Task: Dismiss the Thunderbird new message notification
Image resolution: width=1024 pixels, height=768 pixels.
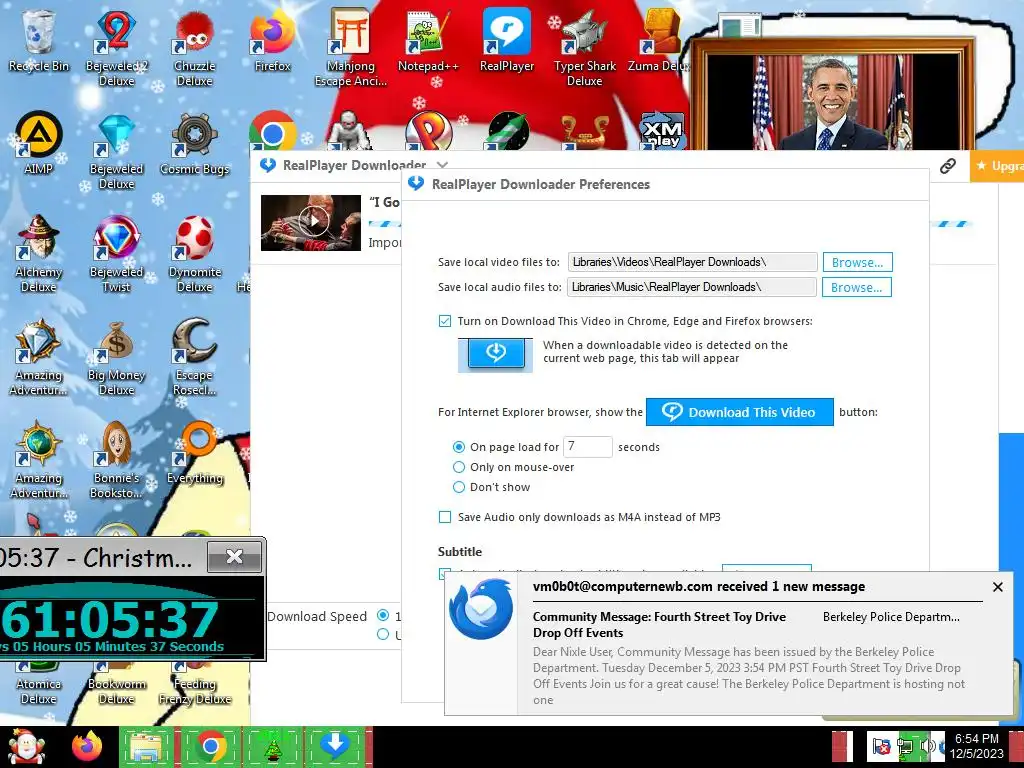Action: [x=997, y=587]
